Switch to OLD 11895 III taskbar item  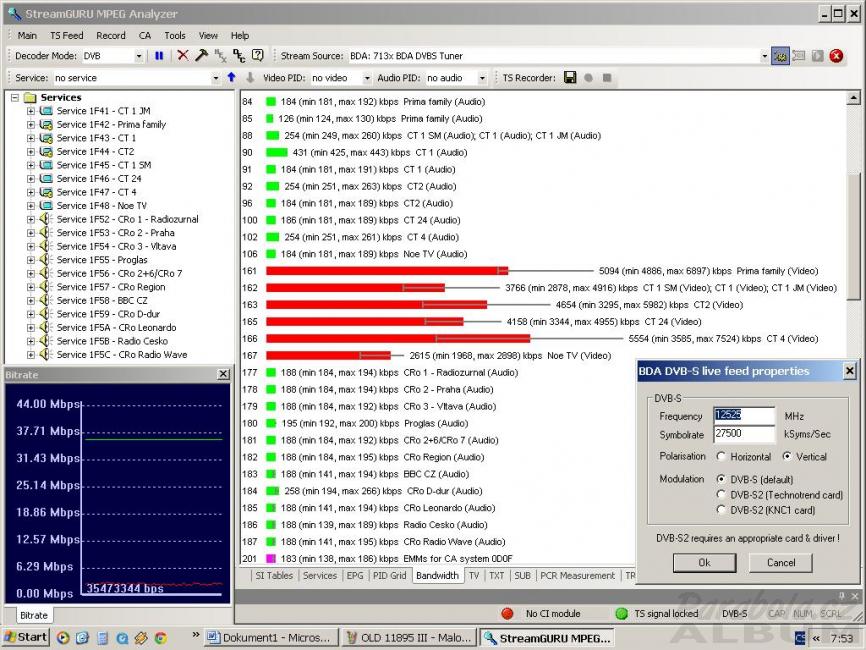(x=409, y=638)
